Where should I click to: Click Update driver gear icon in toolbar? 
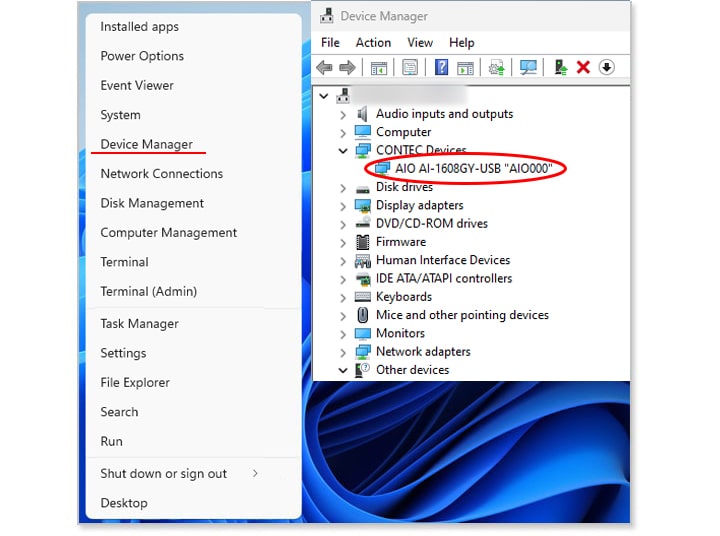coord(496,67)
